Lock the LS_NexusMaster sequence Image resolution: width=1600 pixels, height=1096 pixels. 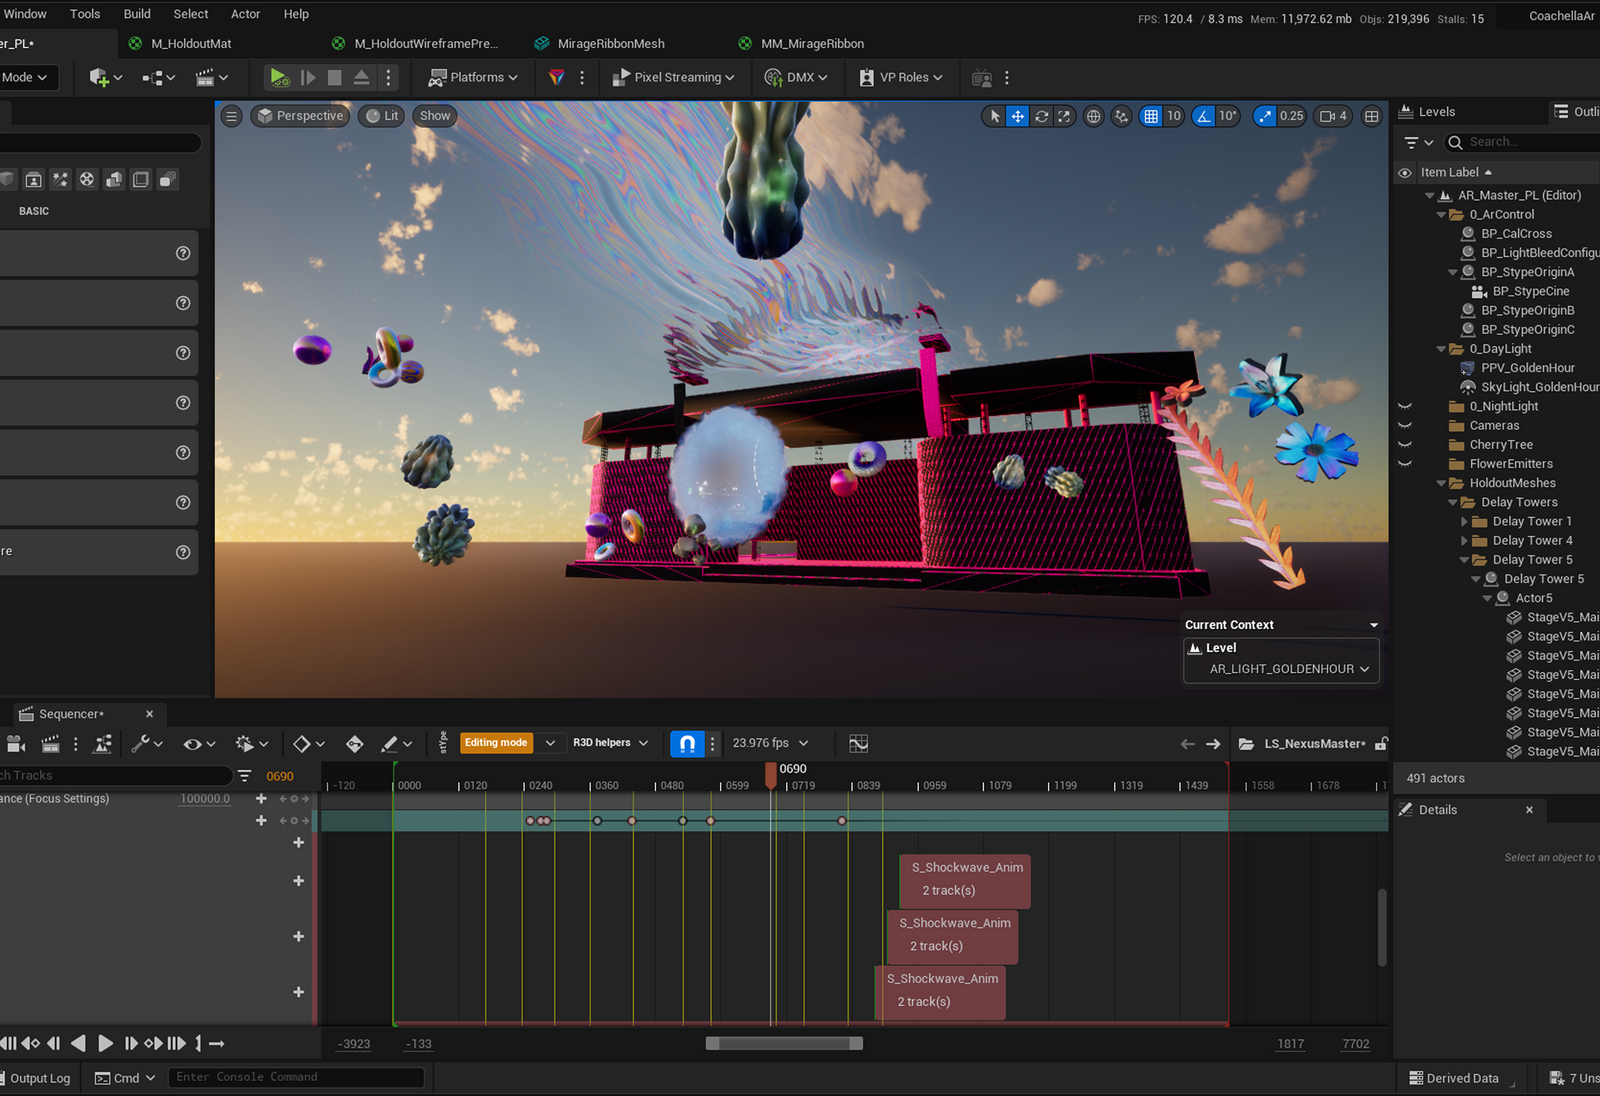tap(1381, 743)
